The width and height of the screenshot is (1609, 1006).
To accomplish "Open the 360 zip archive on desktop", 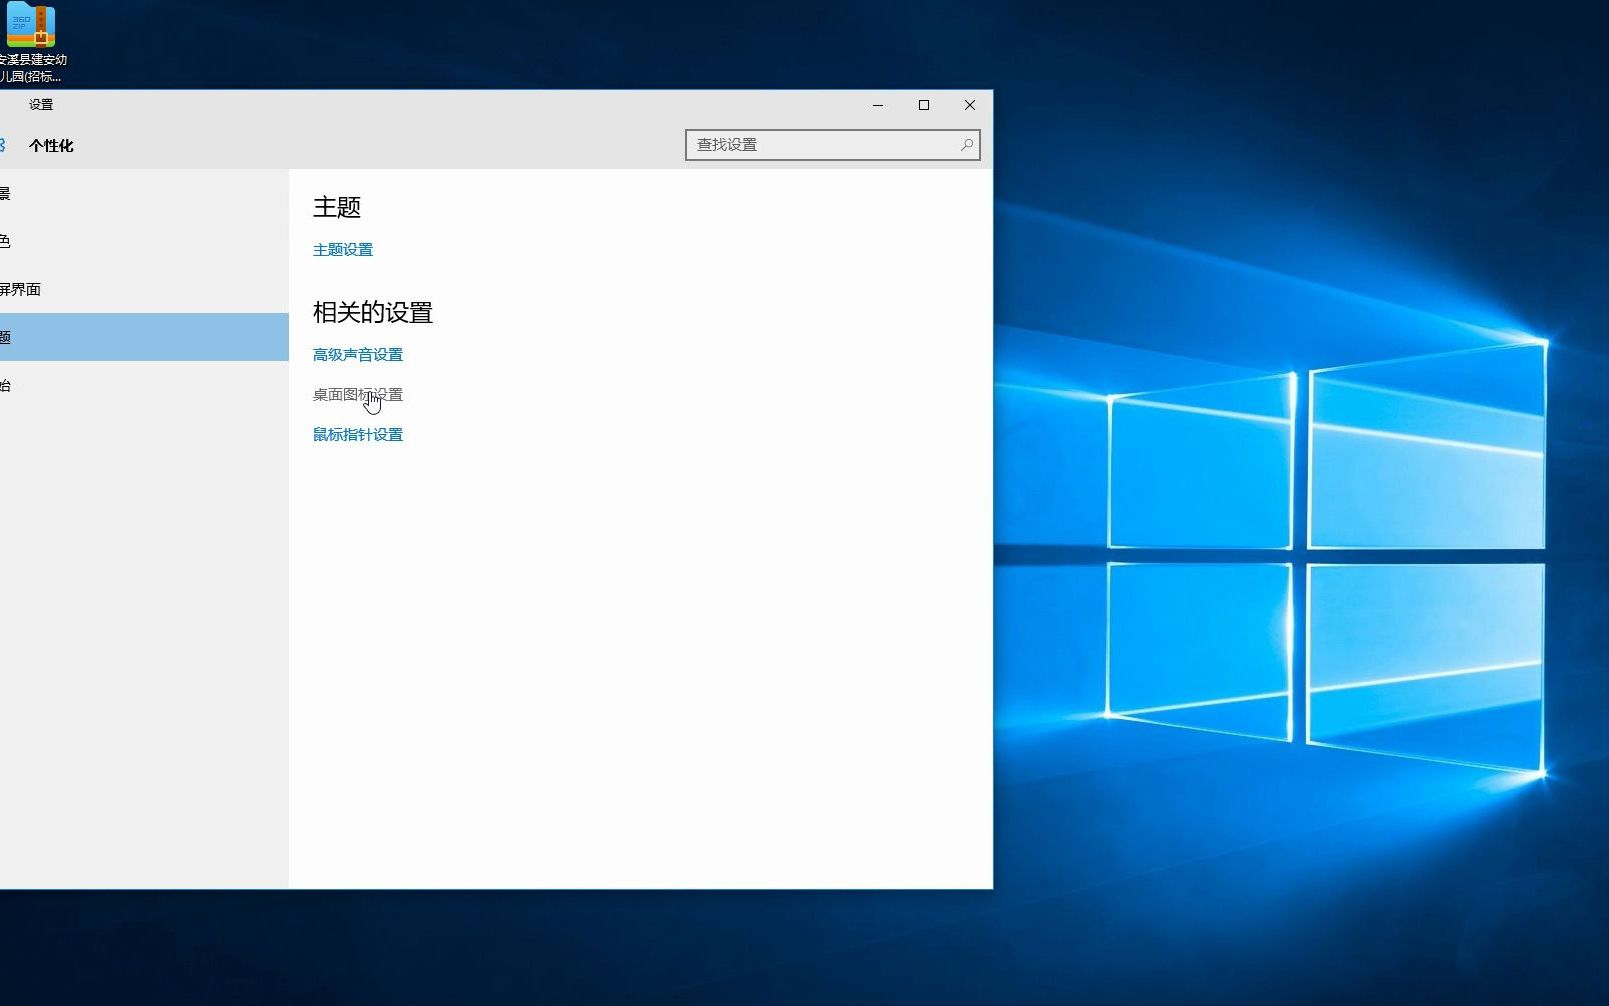I will 31,43.
